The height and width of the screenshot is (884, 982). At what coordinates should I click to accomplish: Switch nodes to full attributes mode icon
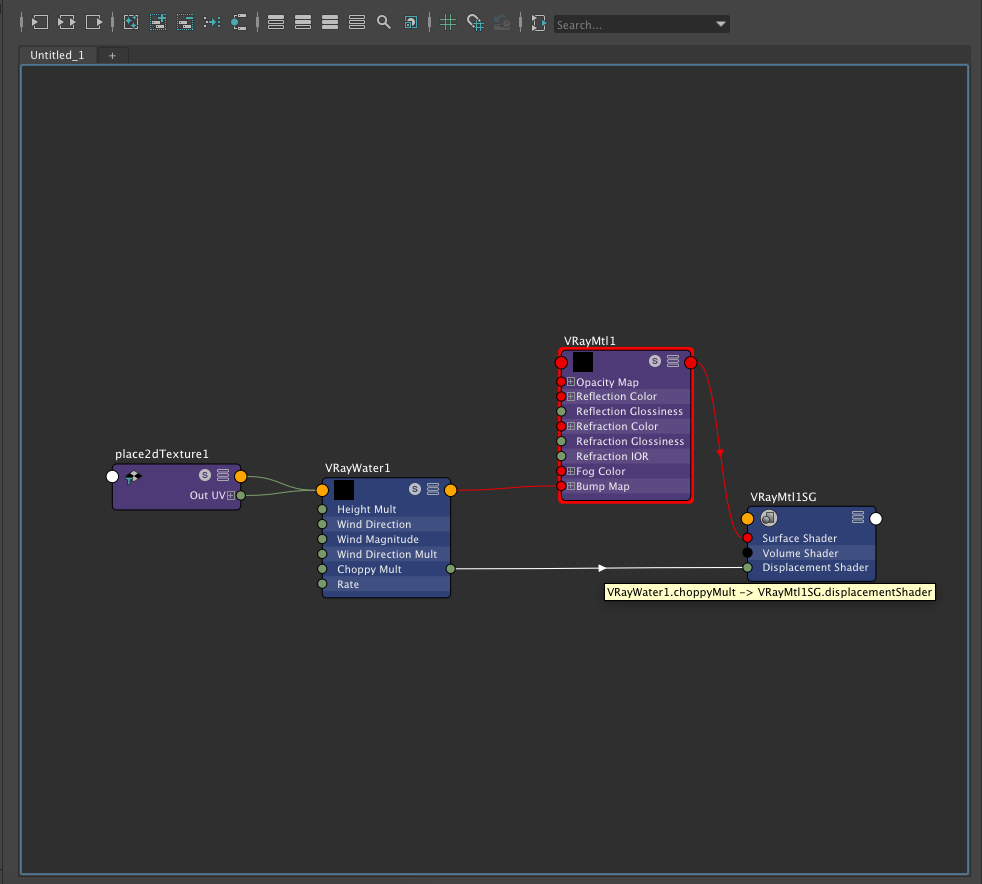pyautogui.click(x=330, y=23)
